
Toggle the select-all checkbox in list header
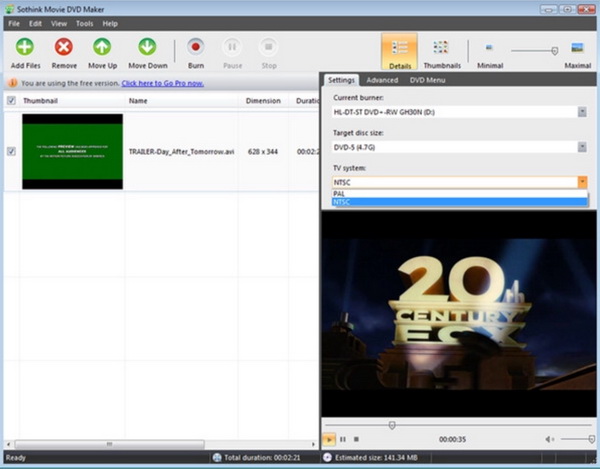click(11, 101)
